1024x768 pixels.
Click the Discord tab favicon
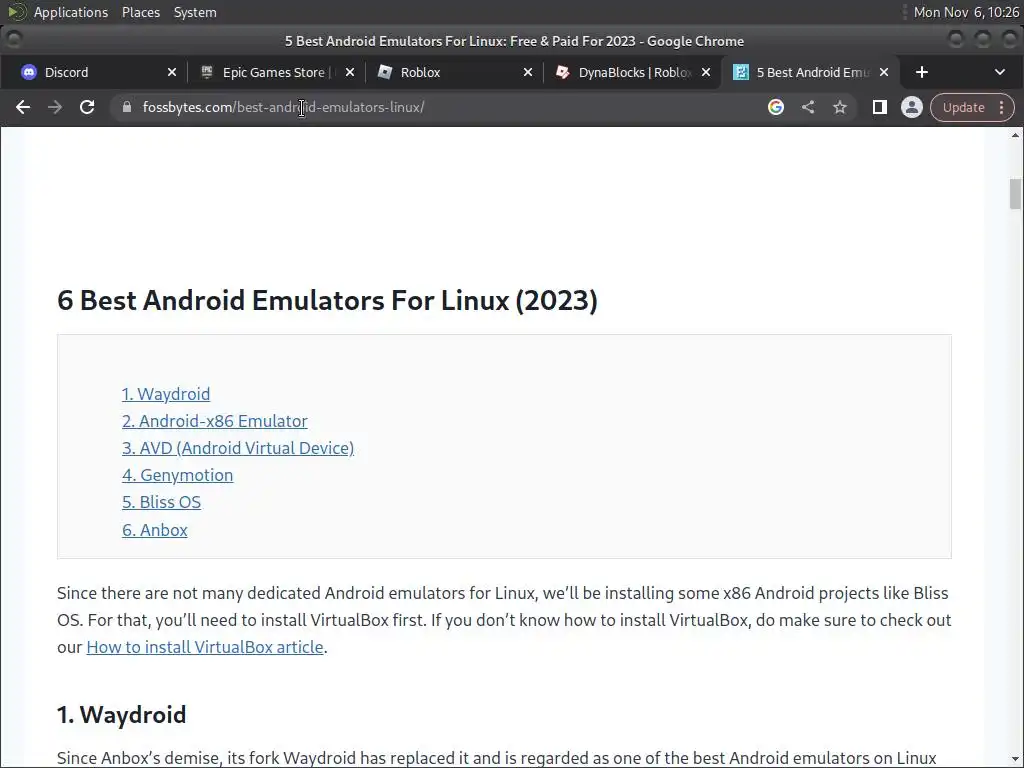coord(29,72)
